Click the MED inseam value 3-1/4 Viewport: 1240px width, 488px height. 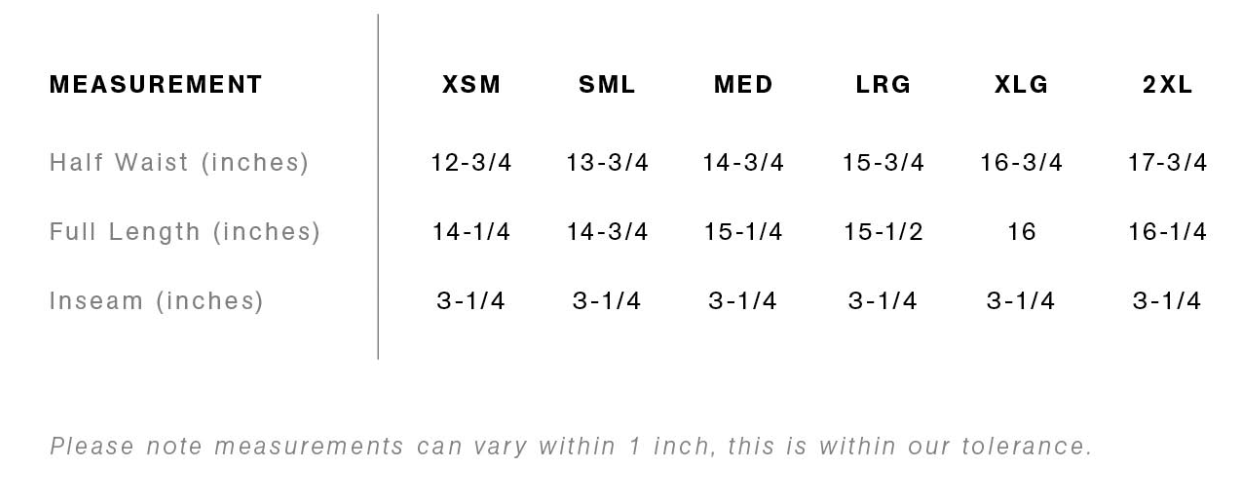click(743, 301)
